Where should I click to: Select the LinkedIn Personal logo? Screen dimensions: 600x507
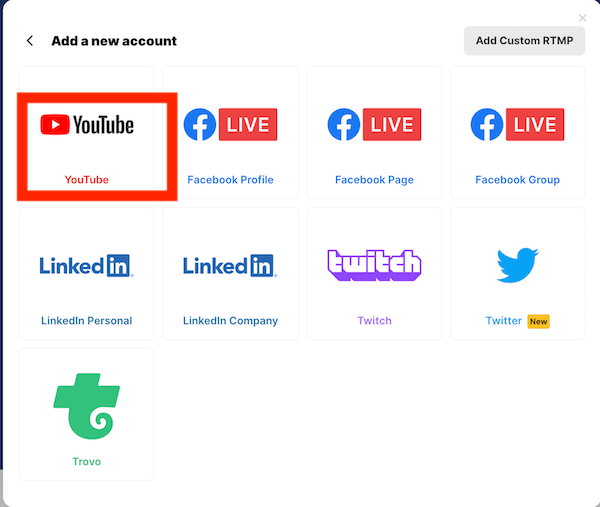pyautogui.click(x=86, y=265)
